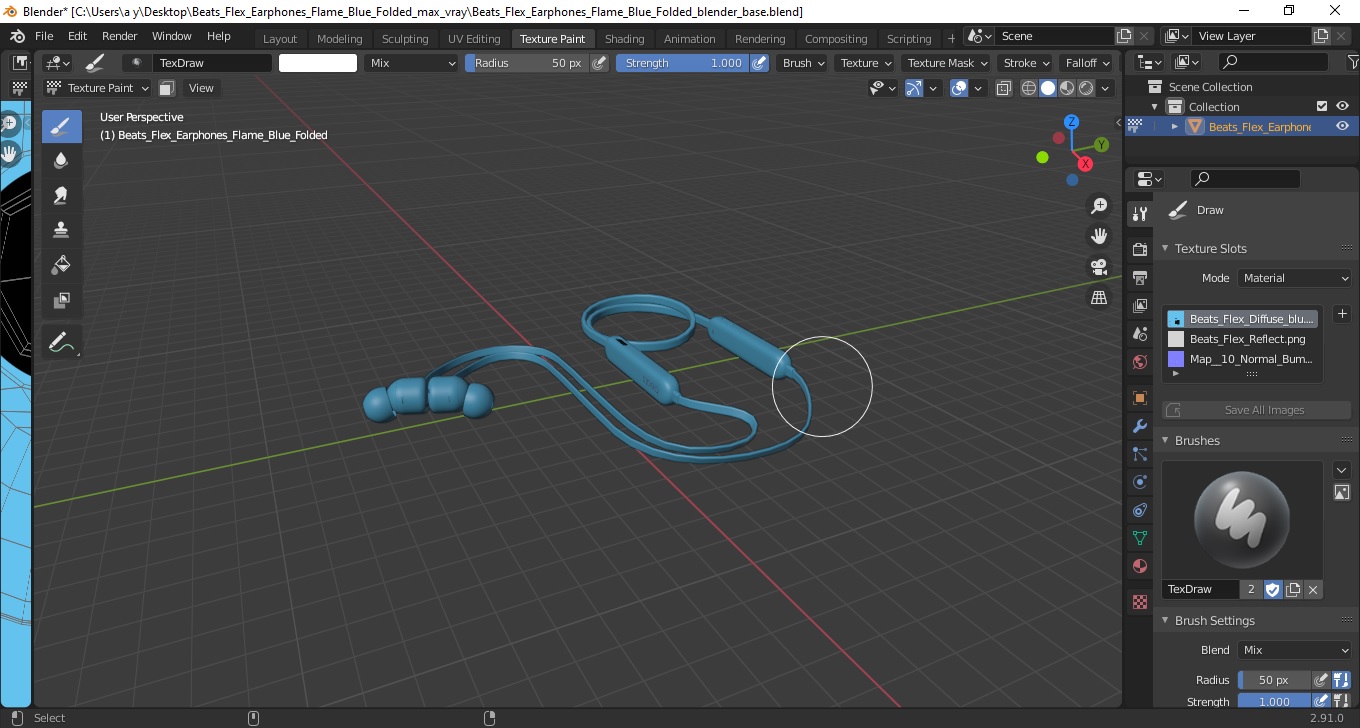The image size is (1360, 728).
Task: Open the Output properties tab
Action: point(1139,277)
